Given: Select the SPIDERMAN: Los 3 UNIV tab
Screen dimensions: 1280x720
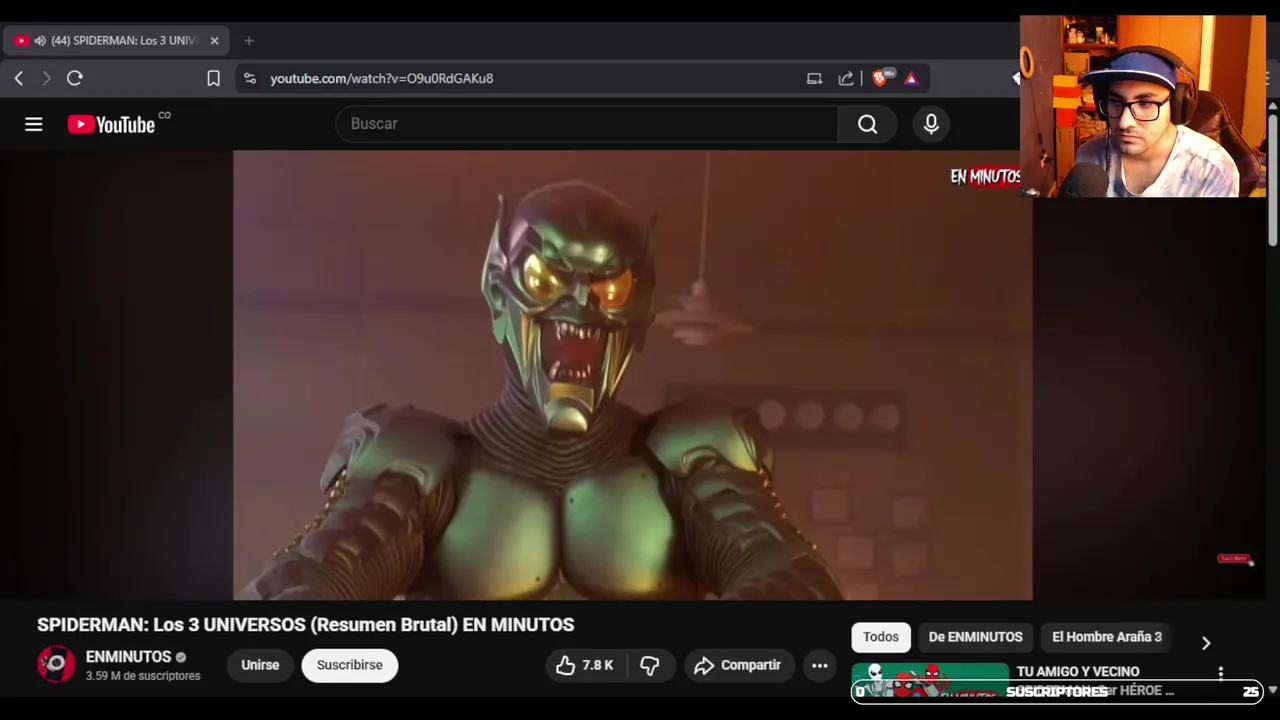Looking at the screenshot, I should [117, 41].
